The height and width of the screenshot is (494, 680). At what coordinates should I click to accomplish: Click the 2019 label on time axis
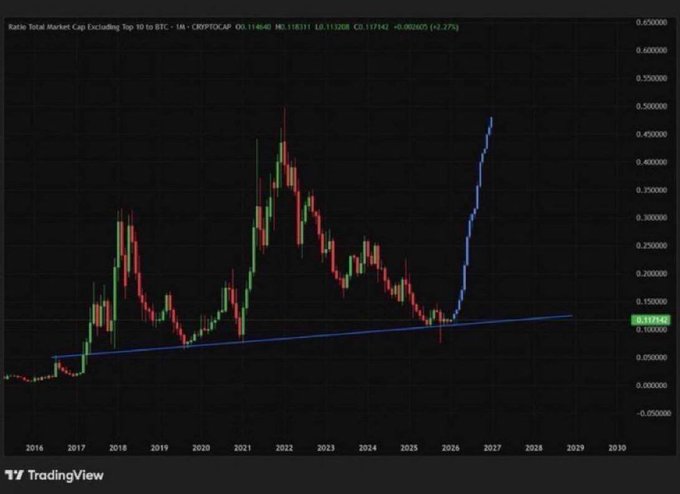pyautogui.click(x=159, y=448)
